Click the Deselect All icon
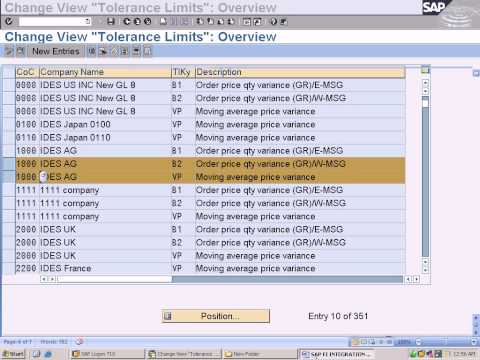The width and height of the screenshot is (480, 360). tap(148, 51)
